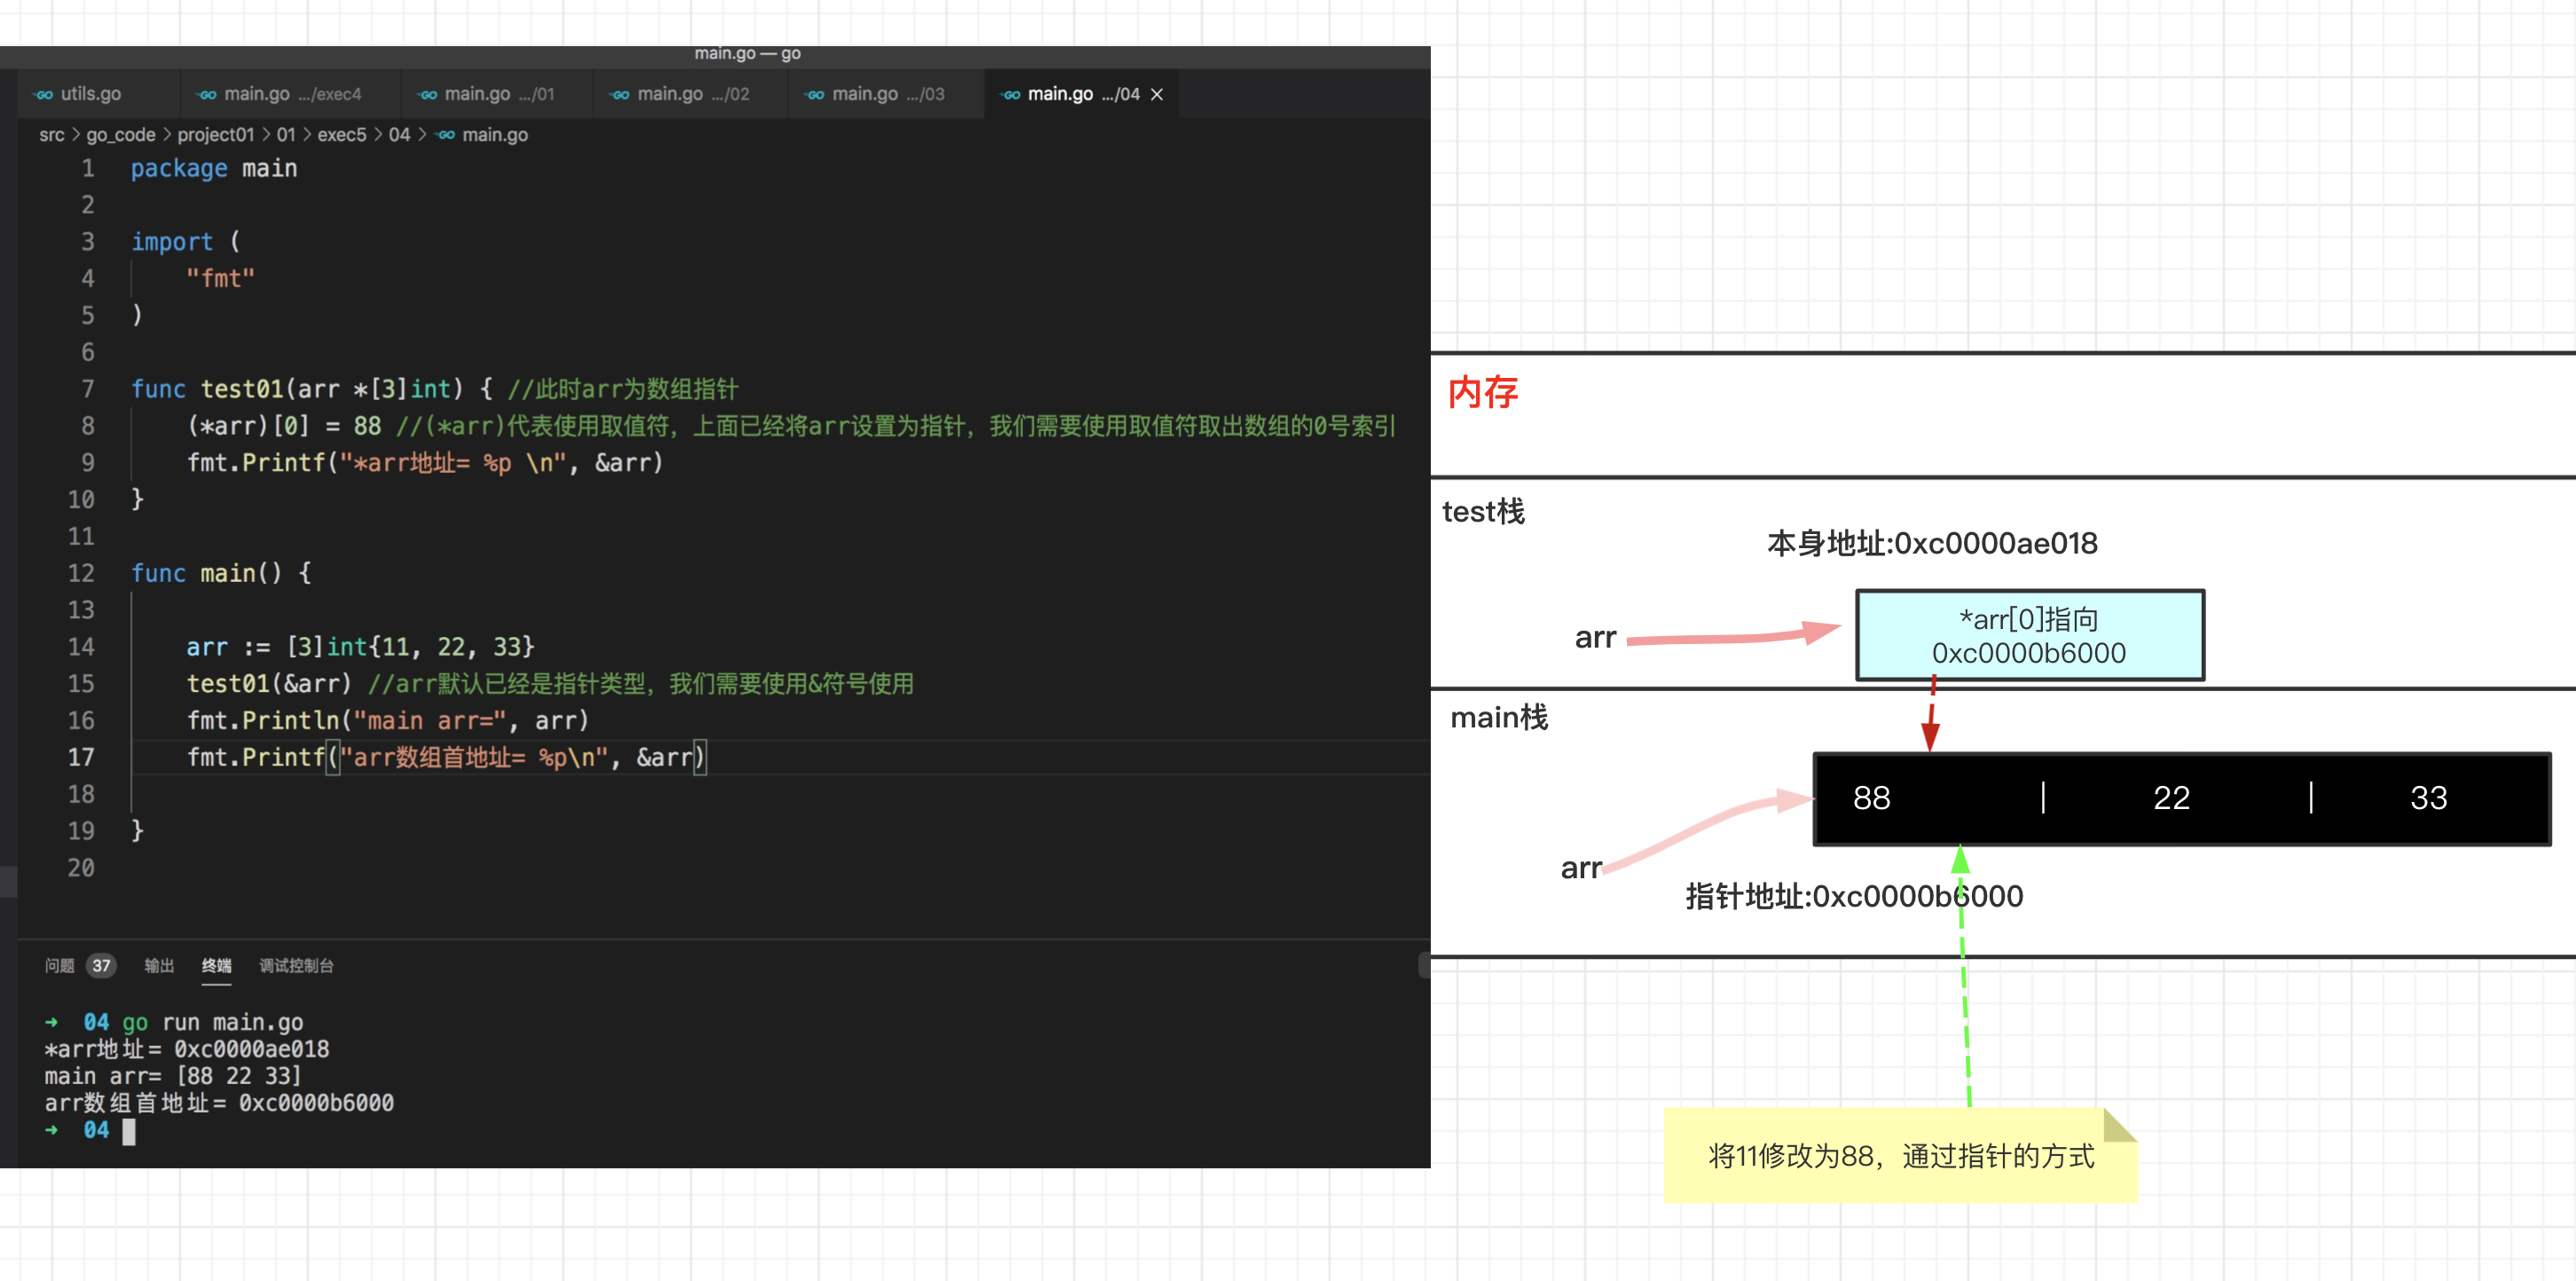Open go_code folder in breadcrumb

[120, 135]
